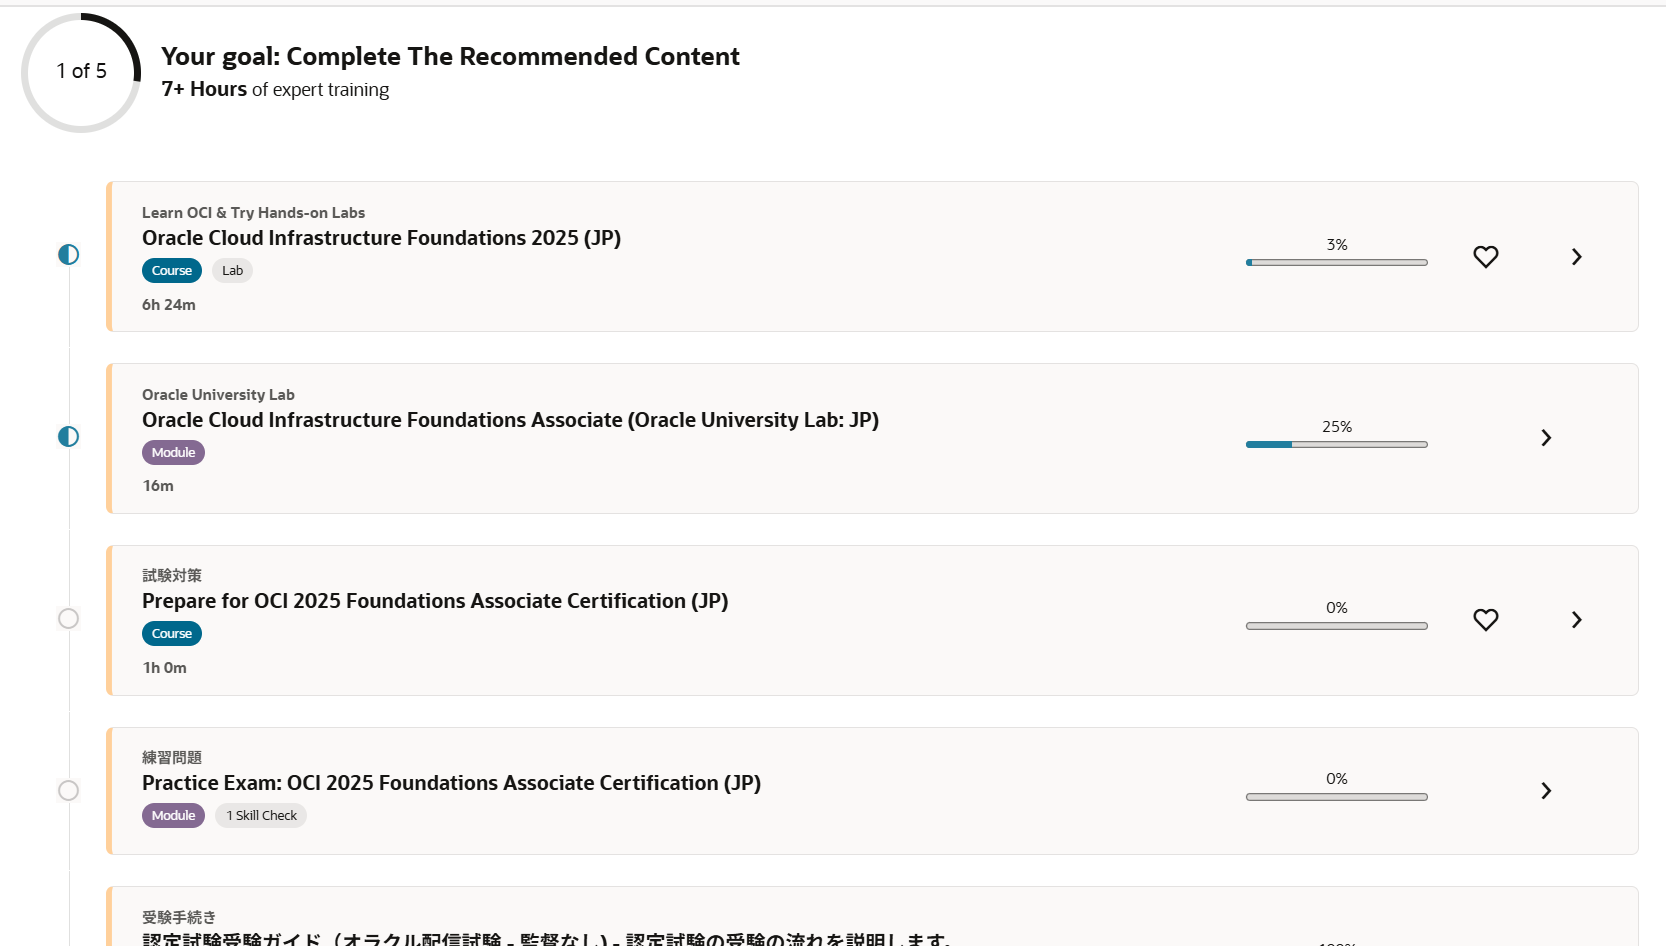Click the 25% progress bar on Oracle University Lab
This screenshot has width=1666, height=946.
tap(1336, 444)
